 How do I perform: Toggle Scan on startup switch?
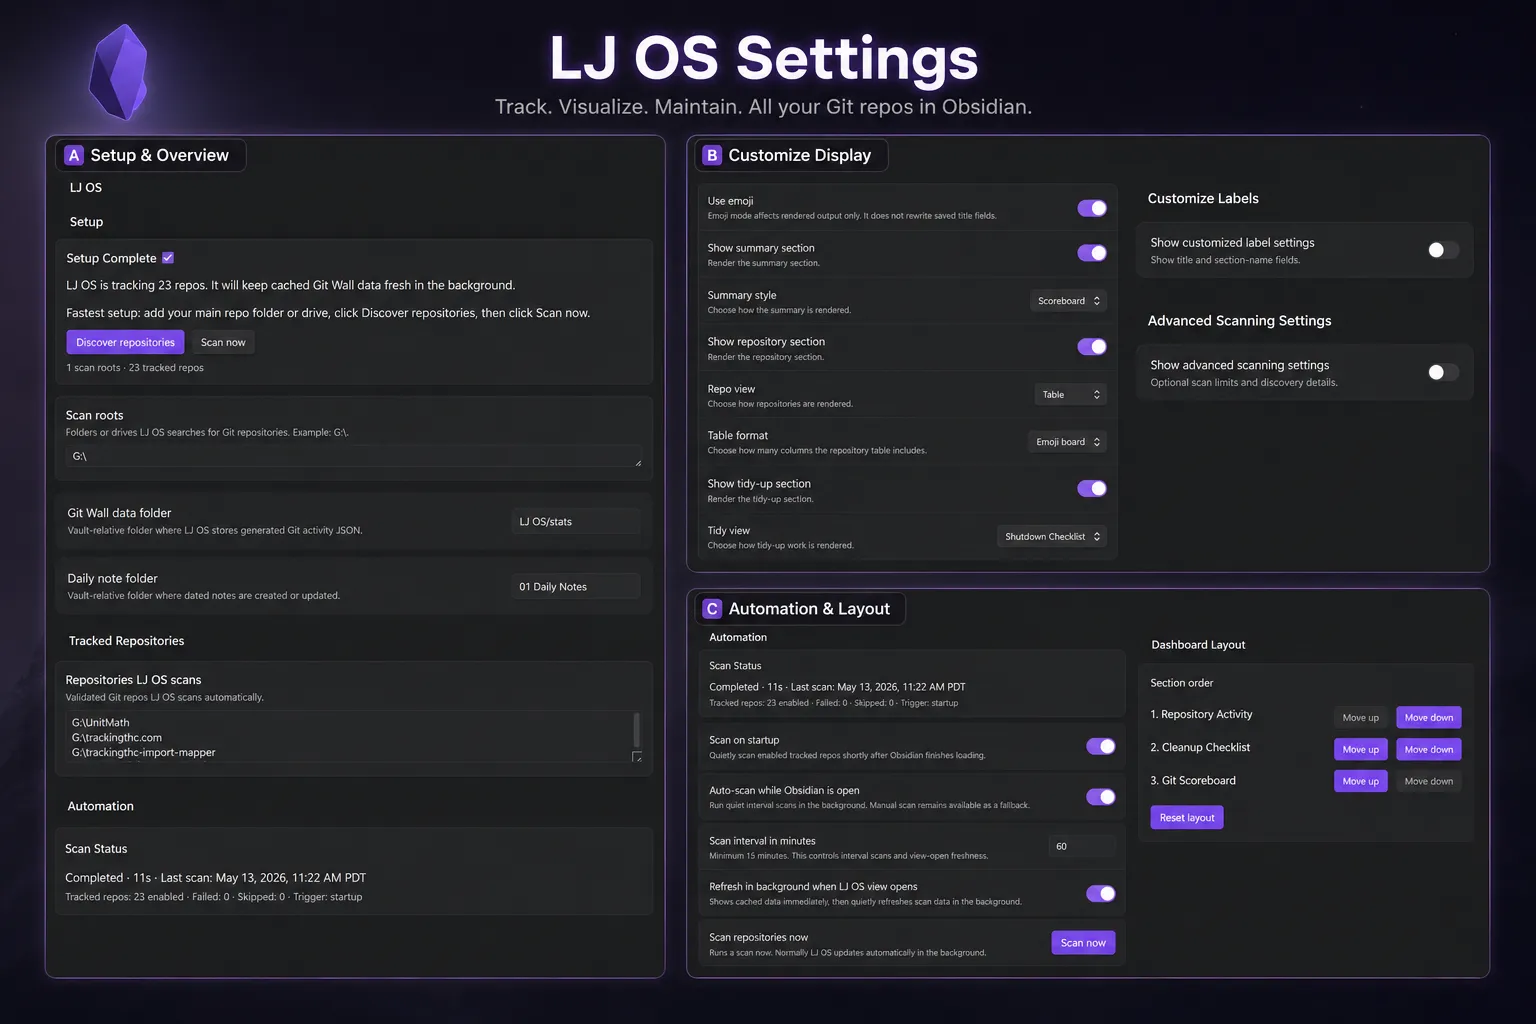tap(1101, 746)
